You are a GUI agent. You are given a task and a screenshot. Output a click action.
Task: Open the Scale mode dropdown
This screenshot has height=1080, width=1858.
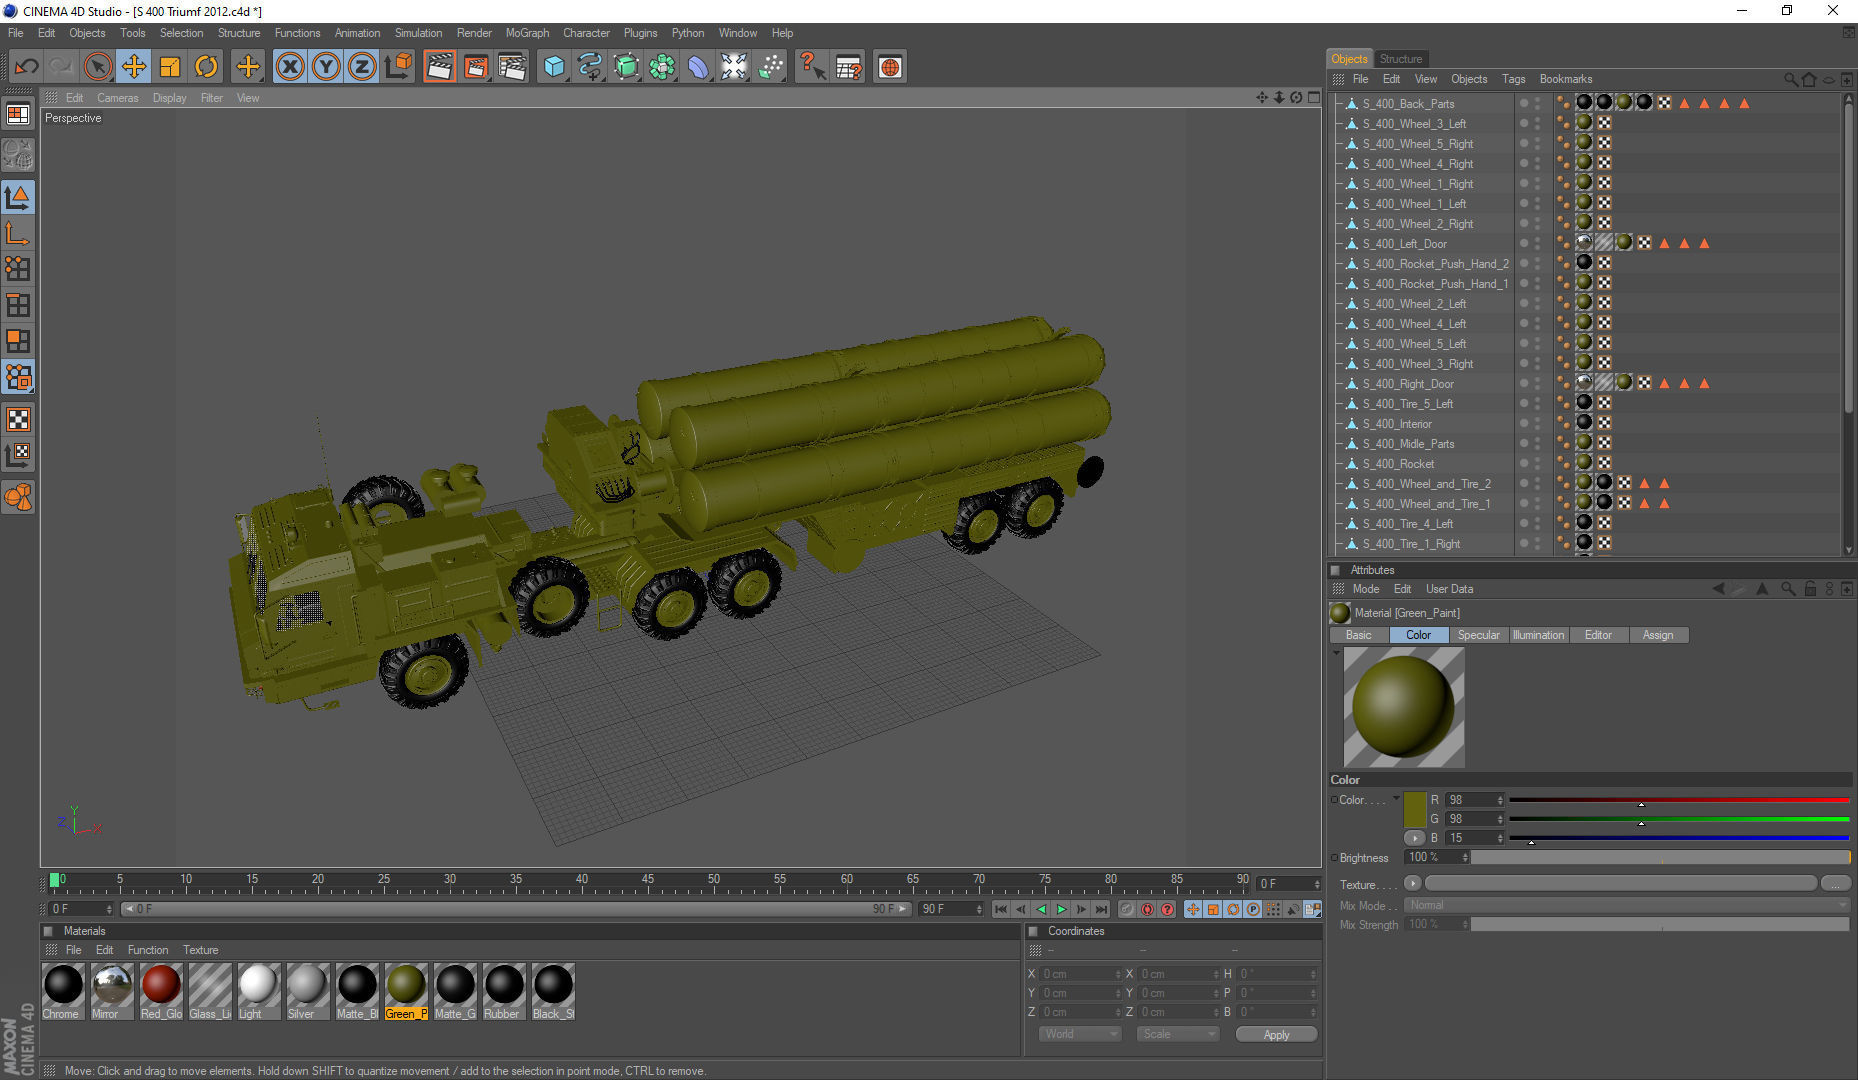tap(1178, 1034)
